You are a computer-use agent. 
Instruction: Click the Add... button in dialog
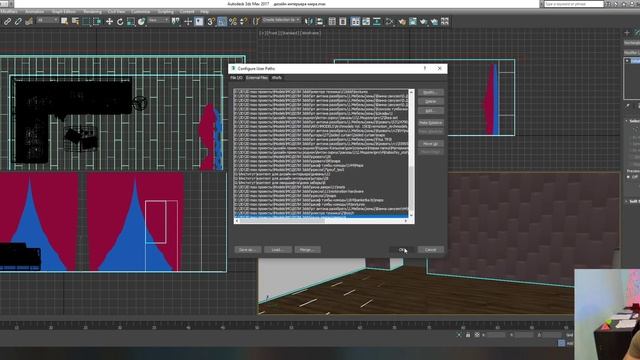[x=431, y=111]
